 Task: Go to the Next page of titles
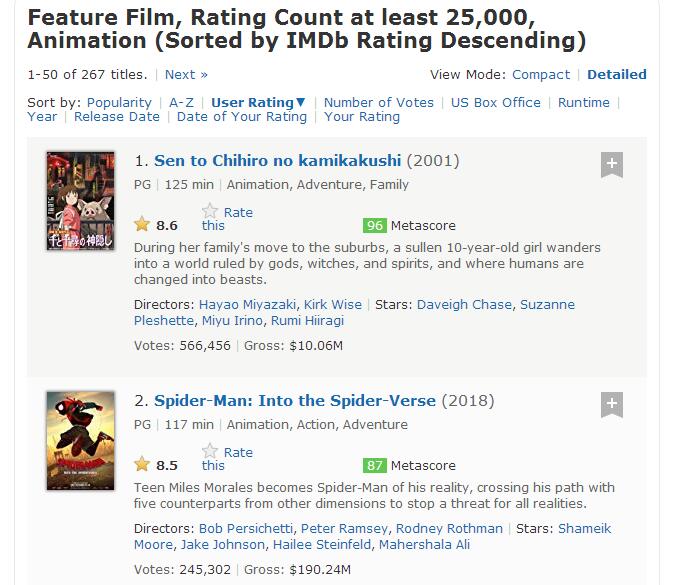186,74
